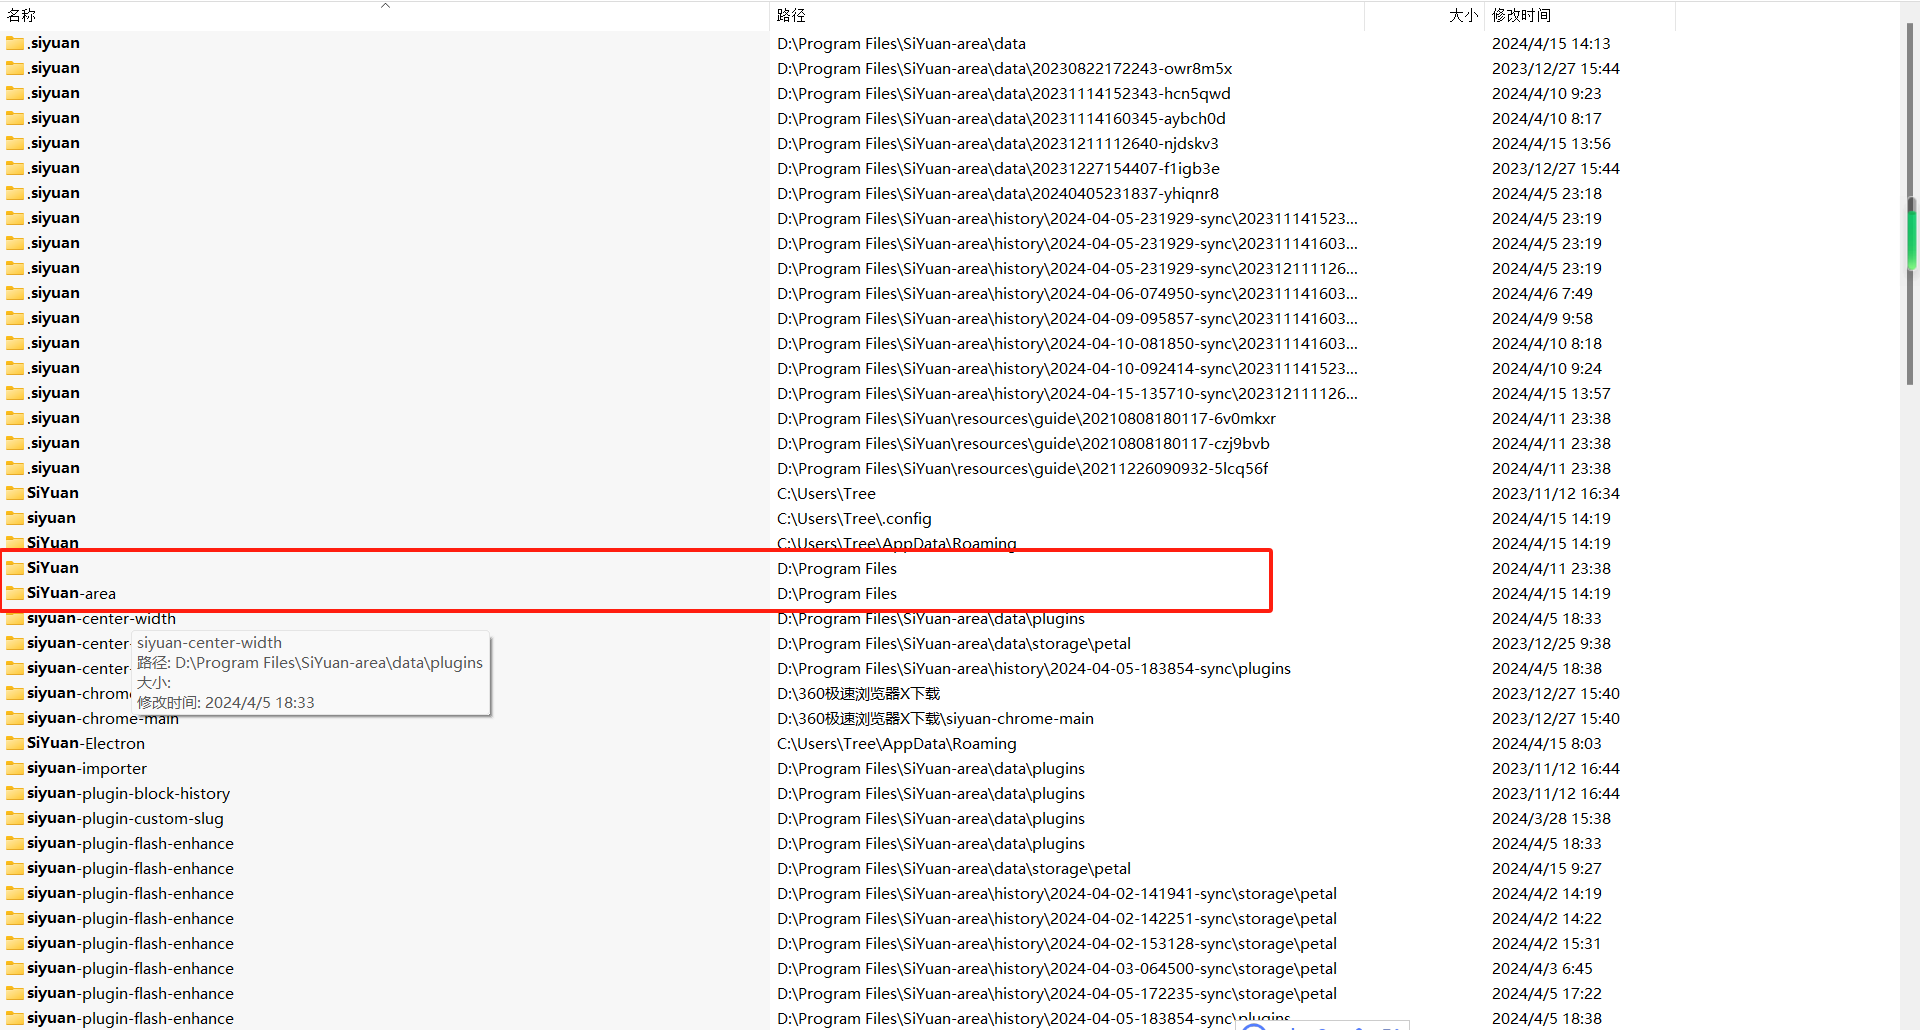The image size is (1920, 1030).
Task: Sort results by the 名称 column header
Action: coord(385,16)
